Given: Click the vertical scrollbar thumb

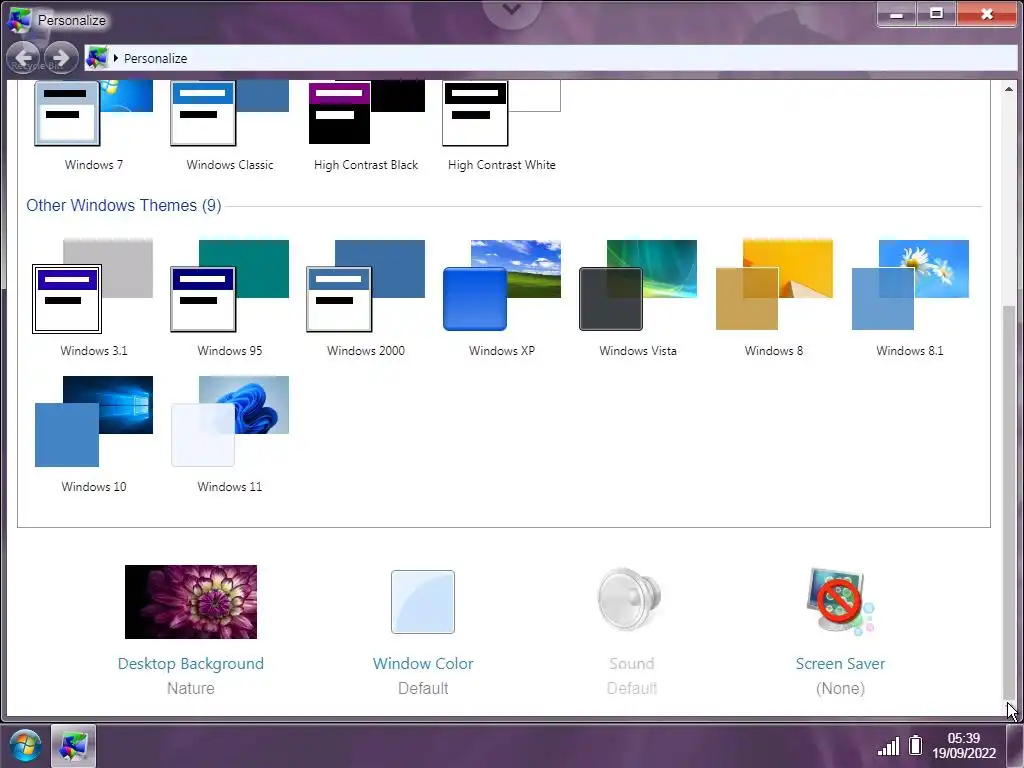Looking at the screenshot, I should tap(1009, 502).
